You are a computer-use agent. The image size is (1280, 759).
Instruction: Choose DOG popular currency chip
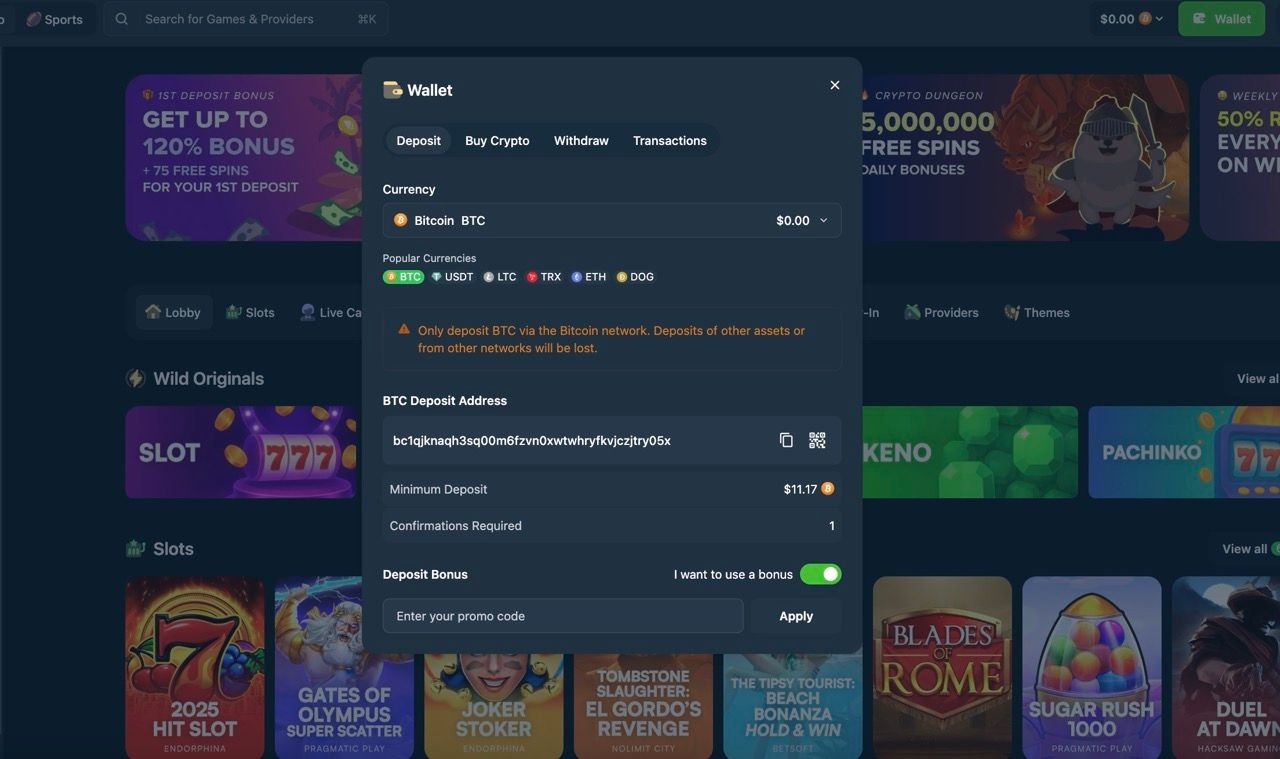coord(635,277)
